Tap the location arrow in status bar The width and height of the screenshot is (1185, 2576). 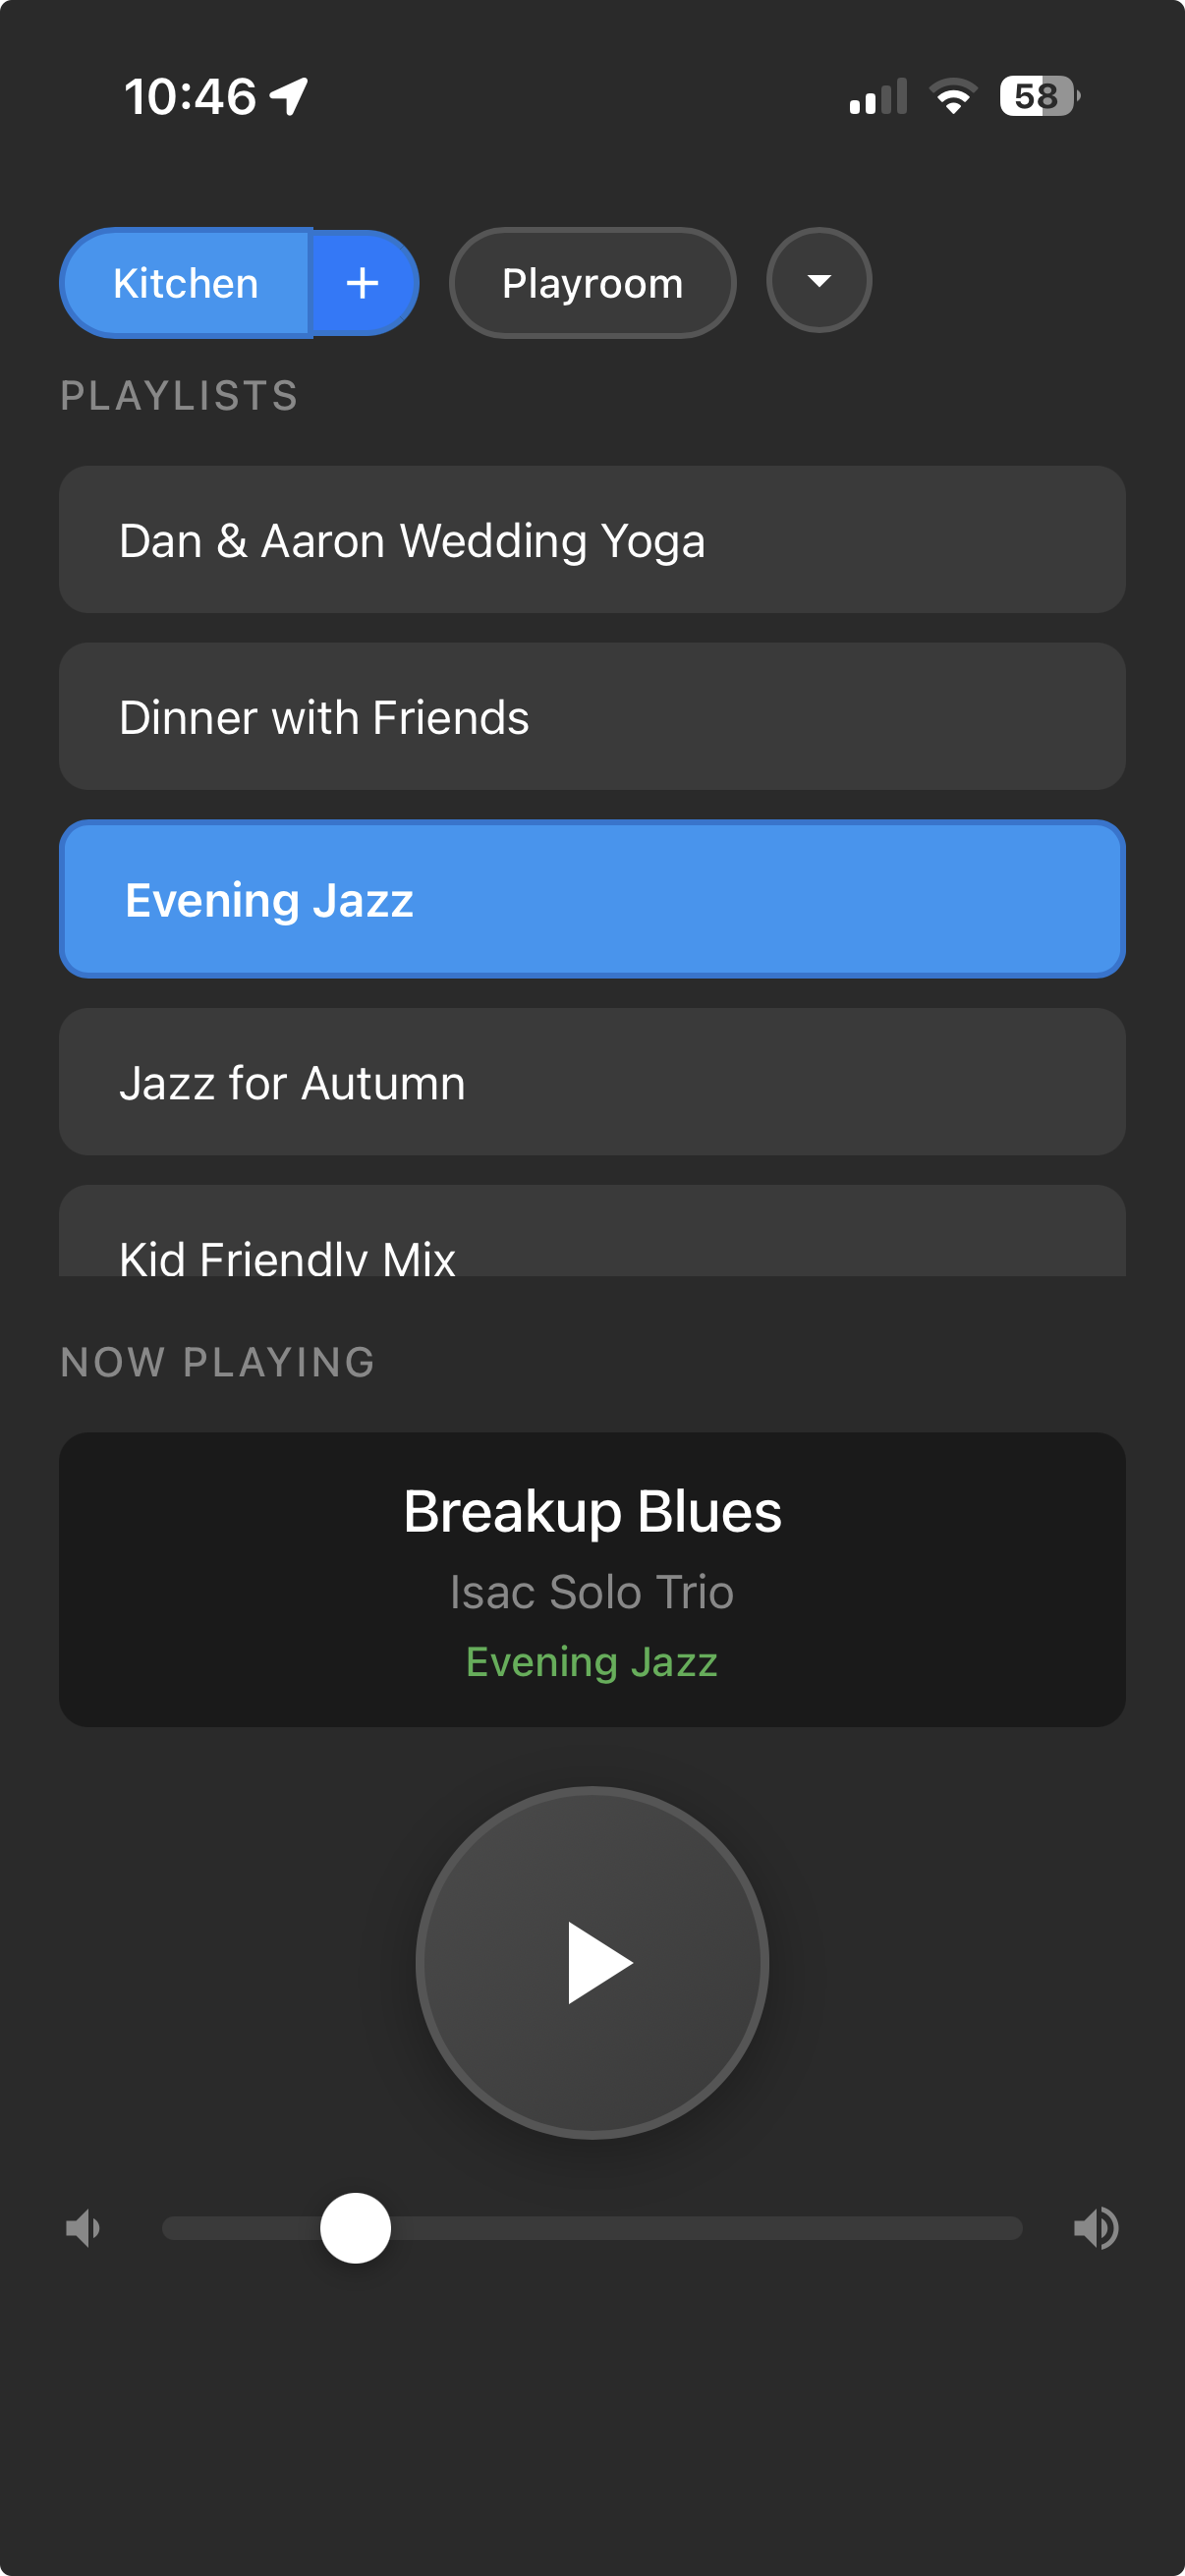[289, 97]
